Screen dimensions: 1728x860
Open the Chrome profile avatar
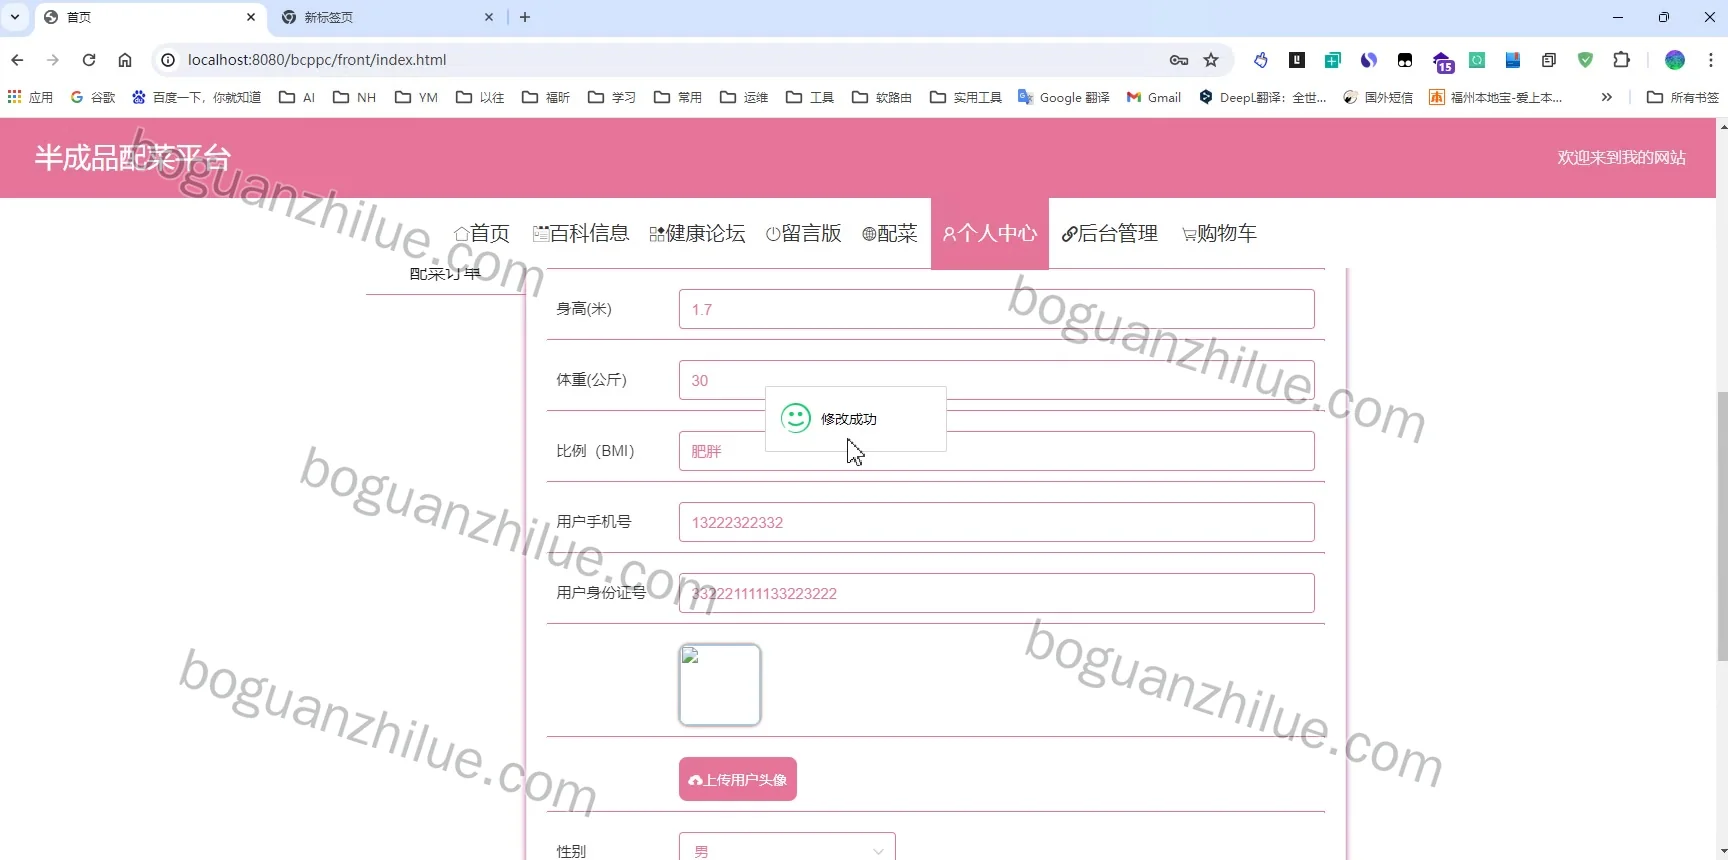(x=1675, y=60)
